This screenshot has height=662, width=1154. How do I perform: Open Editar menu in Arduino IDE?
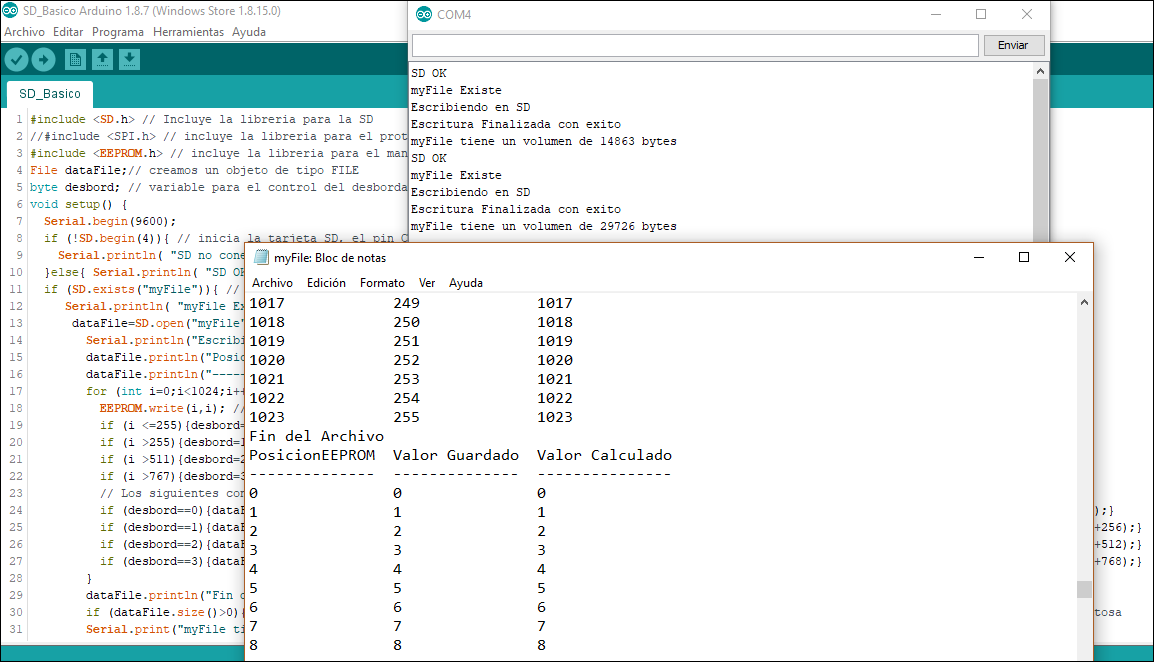(x=68, y=32)
